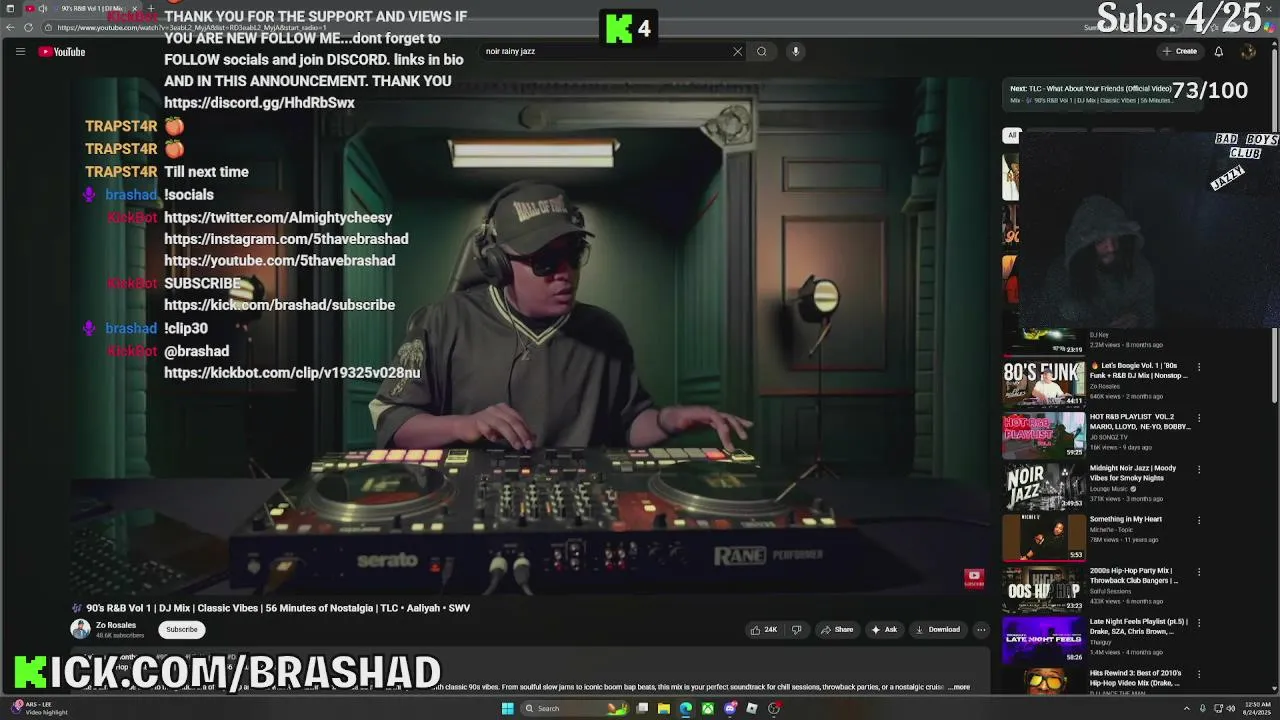The height and width of the screenshot is (720, 1280).
Task: Open Zo Rosales channel avatar
Action: (80, 629)
